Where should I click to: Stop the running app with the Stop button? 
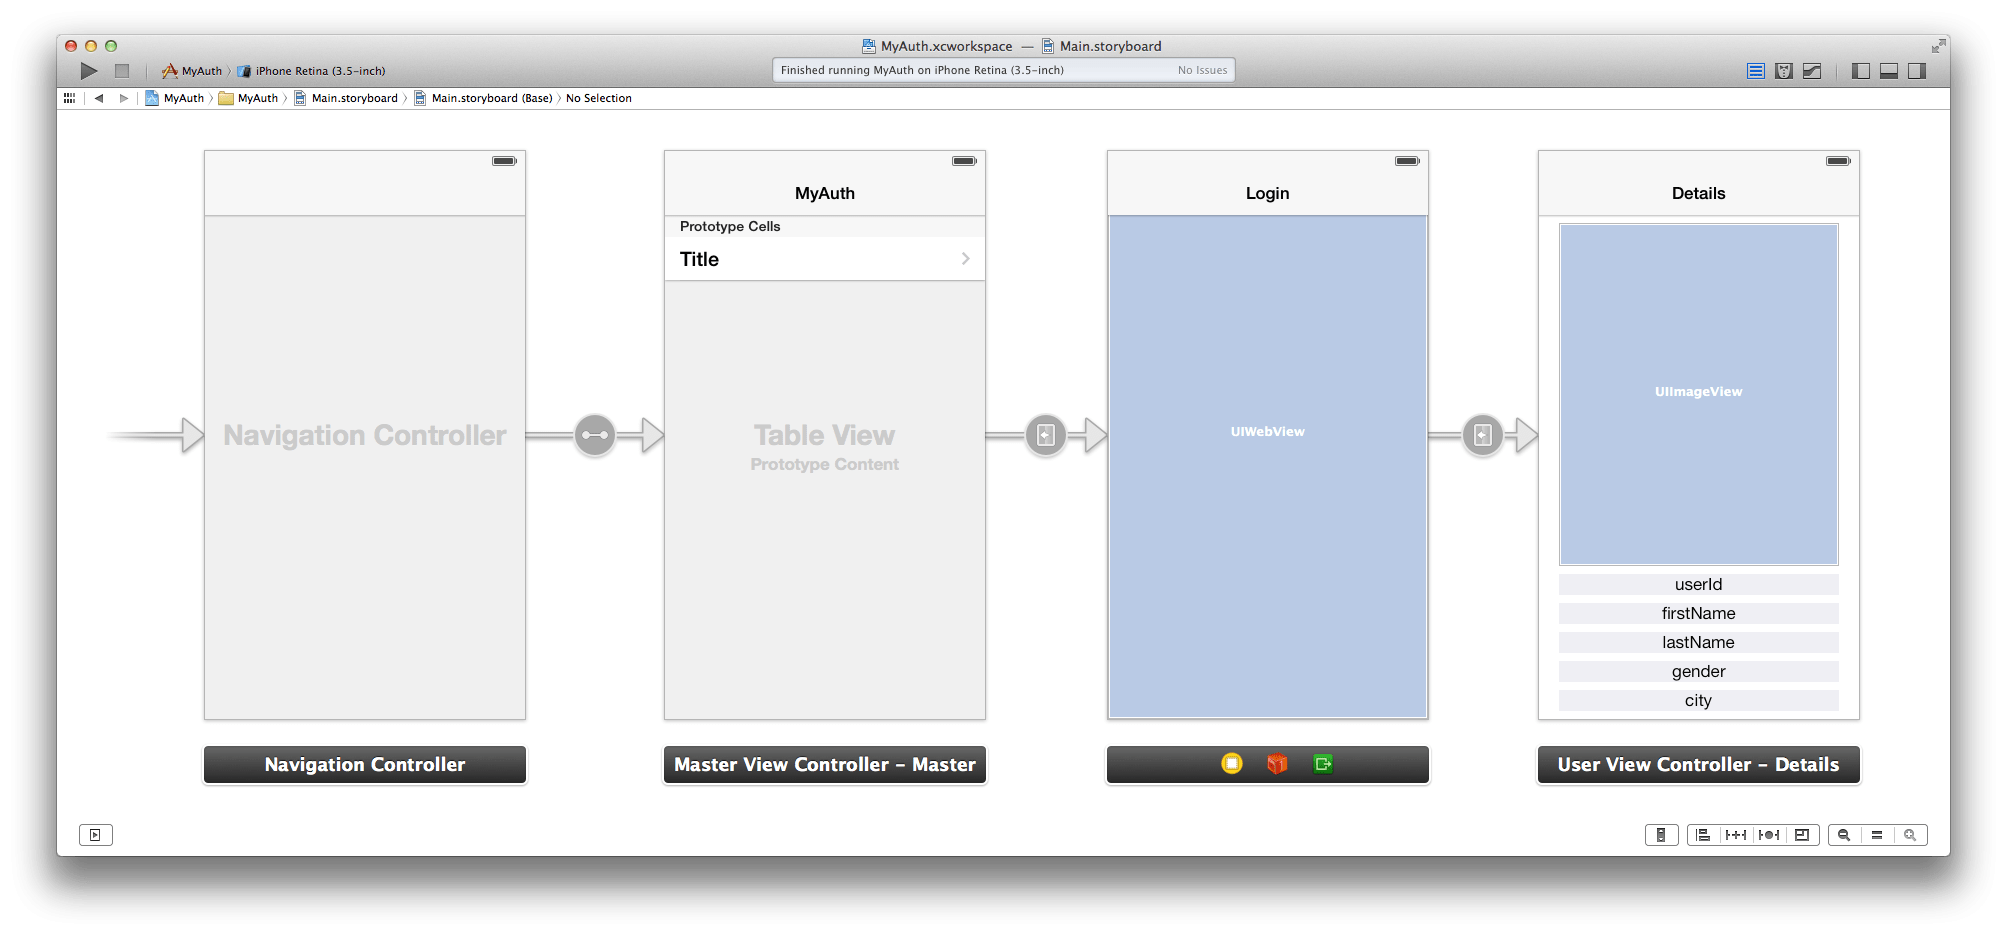point(121,70)
